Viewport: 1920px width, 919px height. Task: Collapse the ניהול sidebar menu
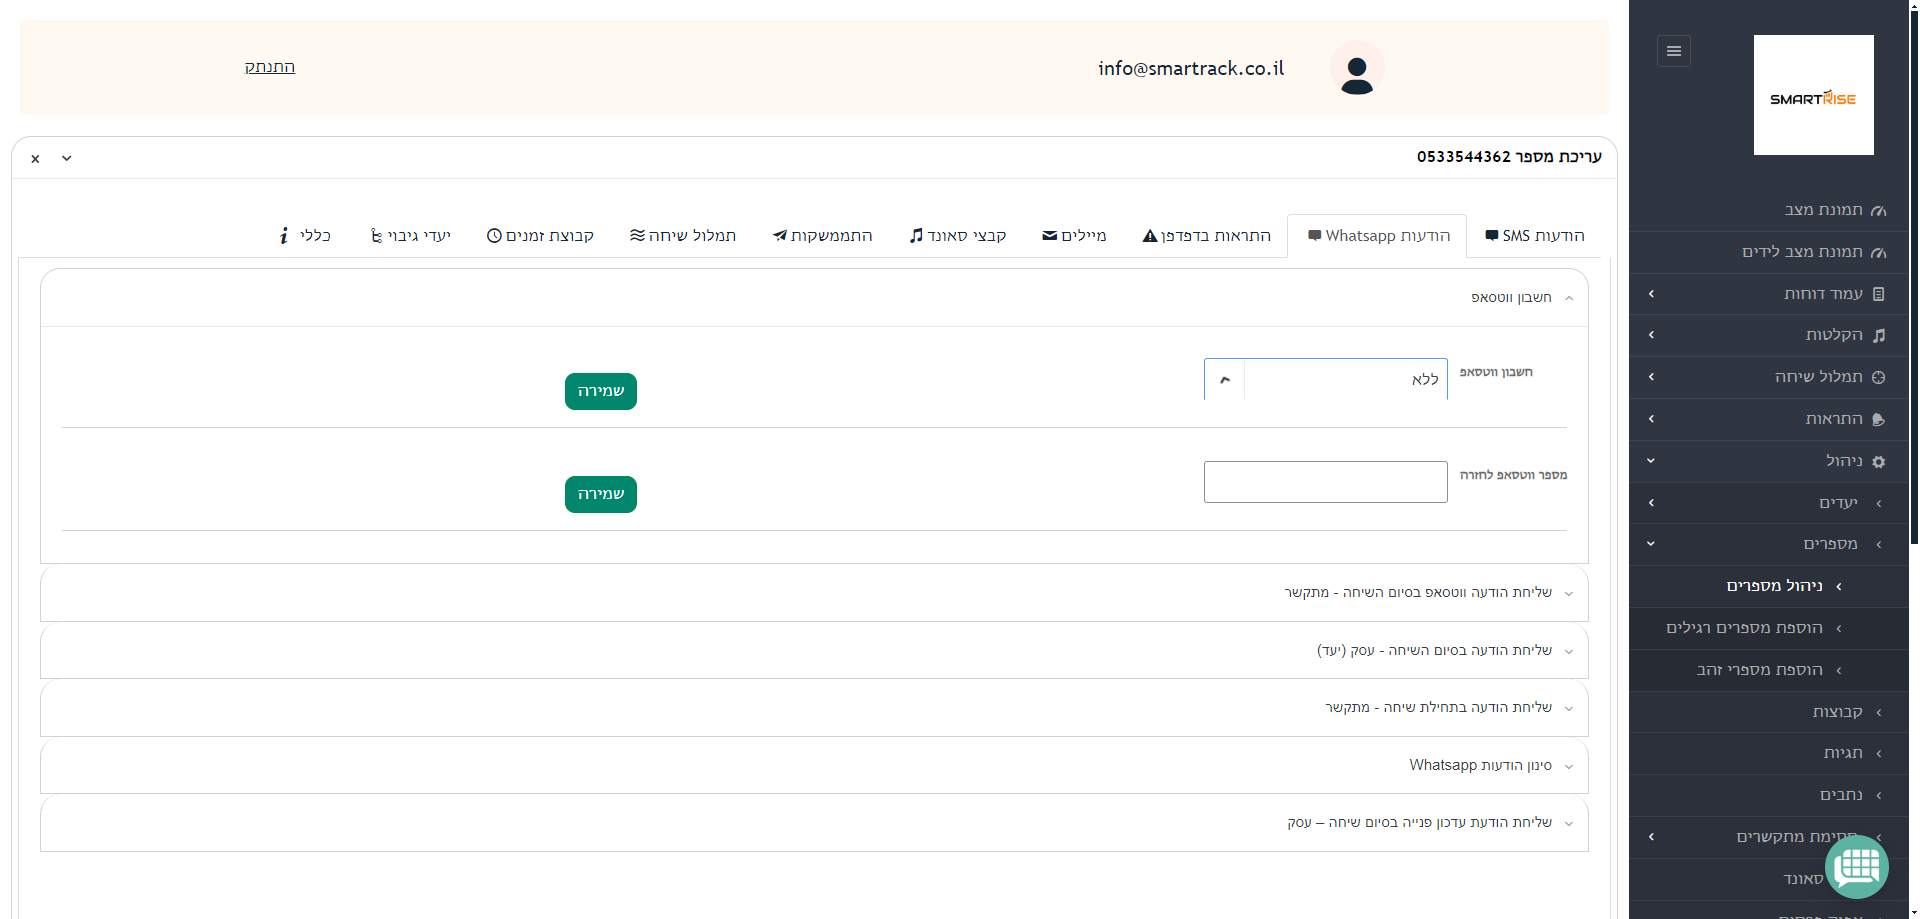[1768, 461]
